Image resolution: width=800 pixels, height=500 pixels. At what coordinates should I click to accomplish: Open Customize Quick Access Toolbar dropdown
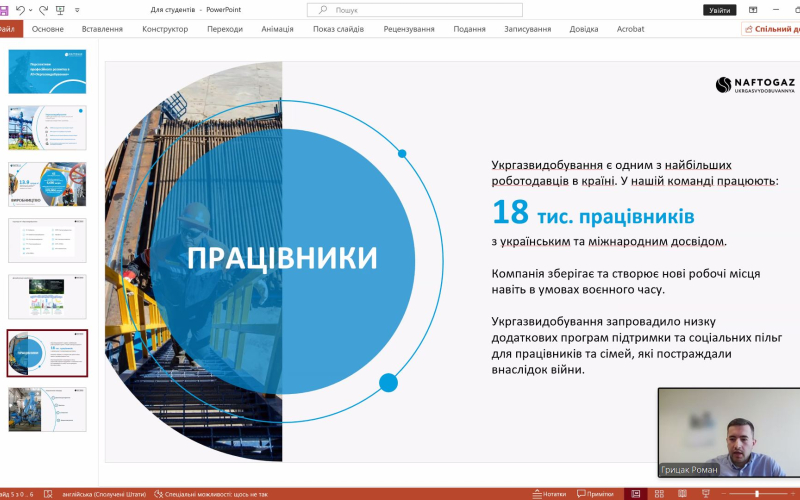77,10
